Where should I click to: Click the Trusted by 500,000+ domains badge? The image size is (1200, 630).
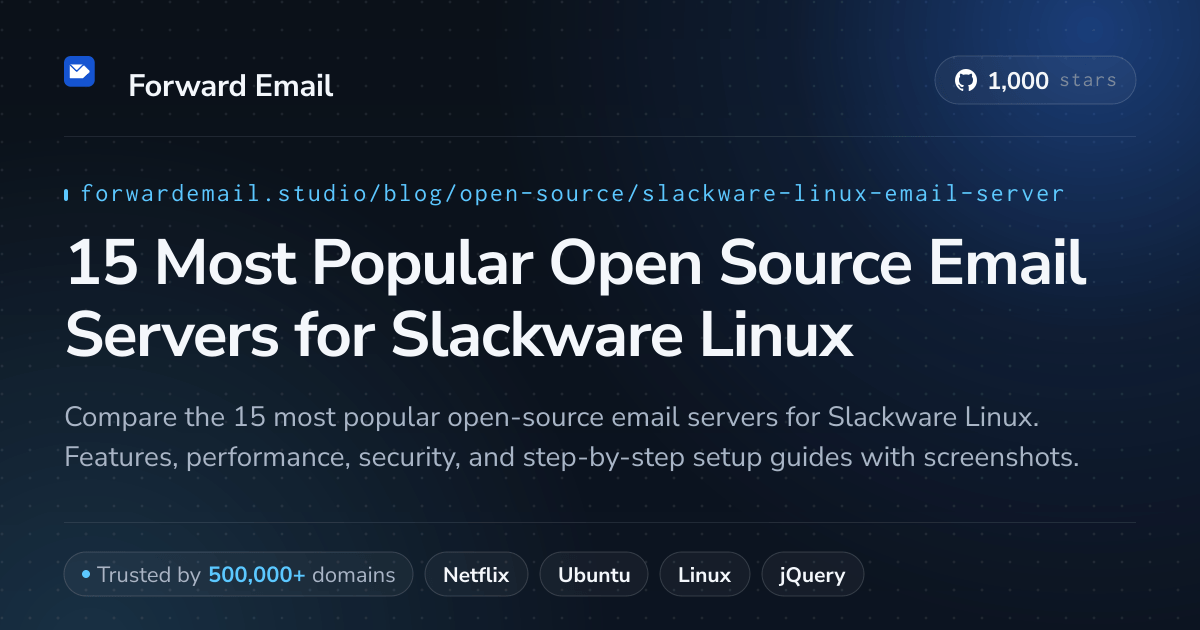[x=238, y=575]
